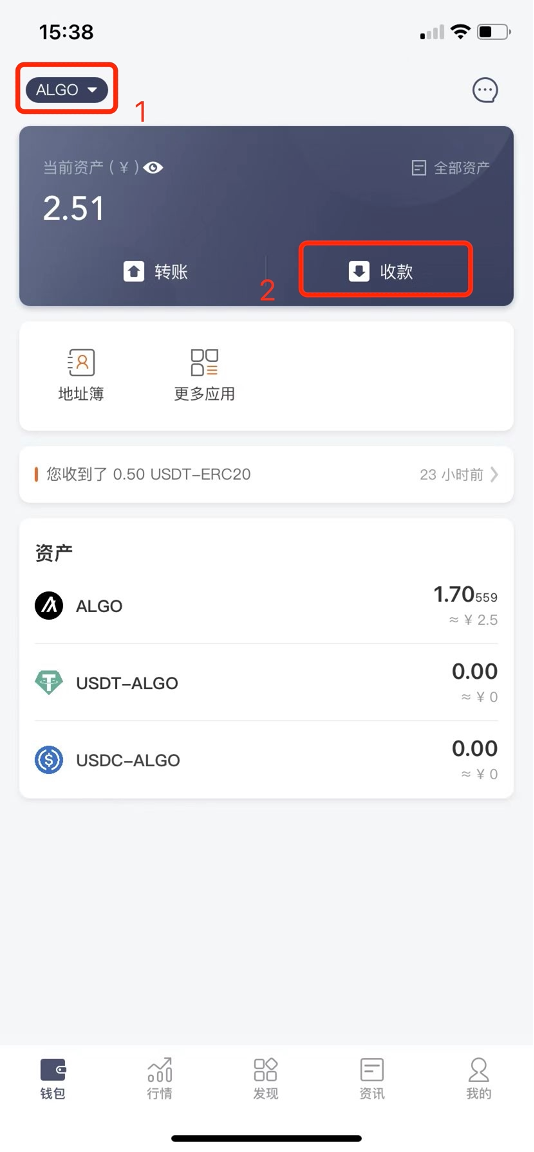Switch to the 行情 market tab
Screen dimensions: 534x1152
coord(159,1079)
